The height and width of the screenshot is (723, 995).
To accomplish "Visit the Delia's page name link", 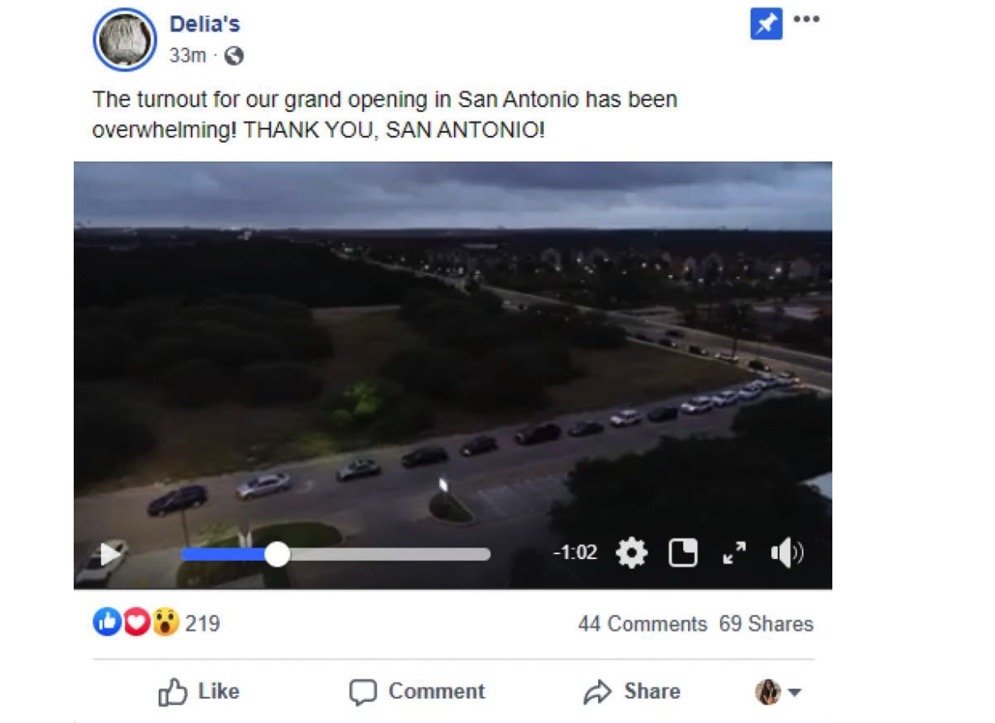I will pyautogui.click(x=204, y=24).
